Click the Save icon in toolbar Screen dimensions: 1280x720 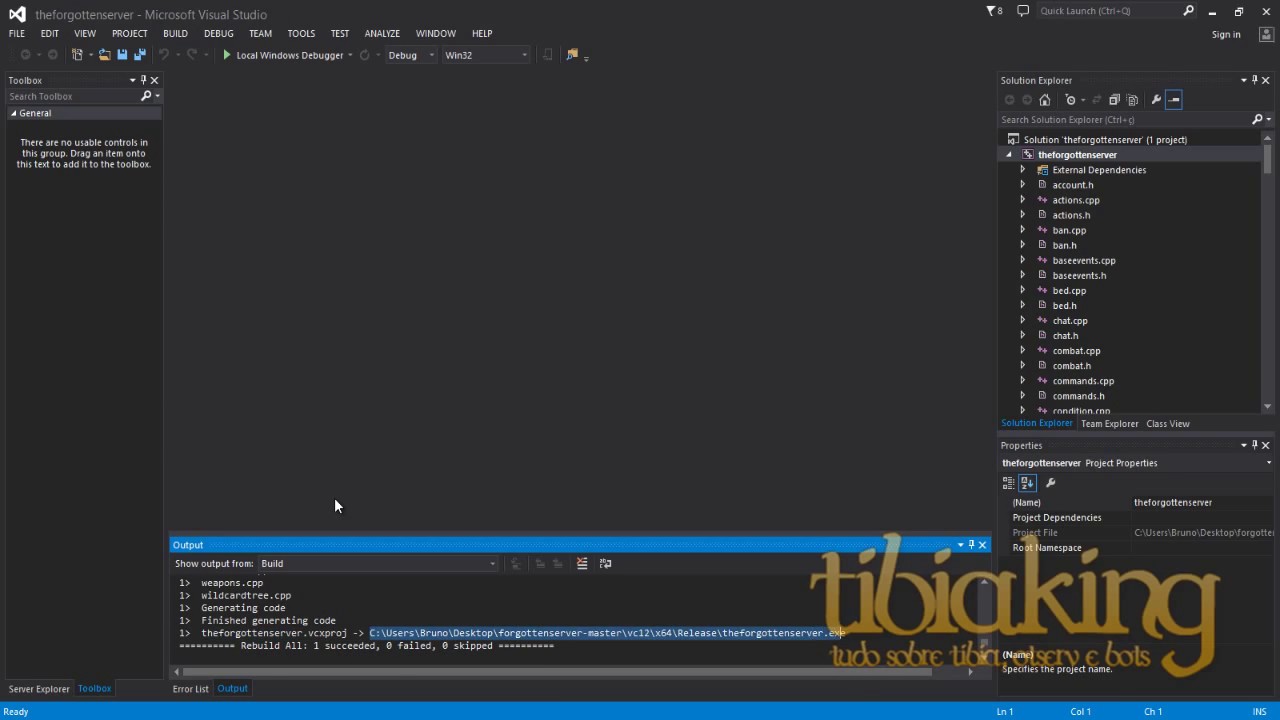pyautogui.click(x=122, y=55)
